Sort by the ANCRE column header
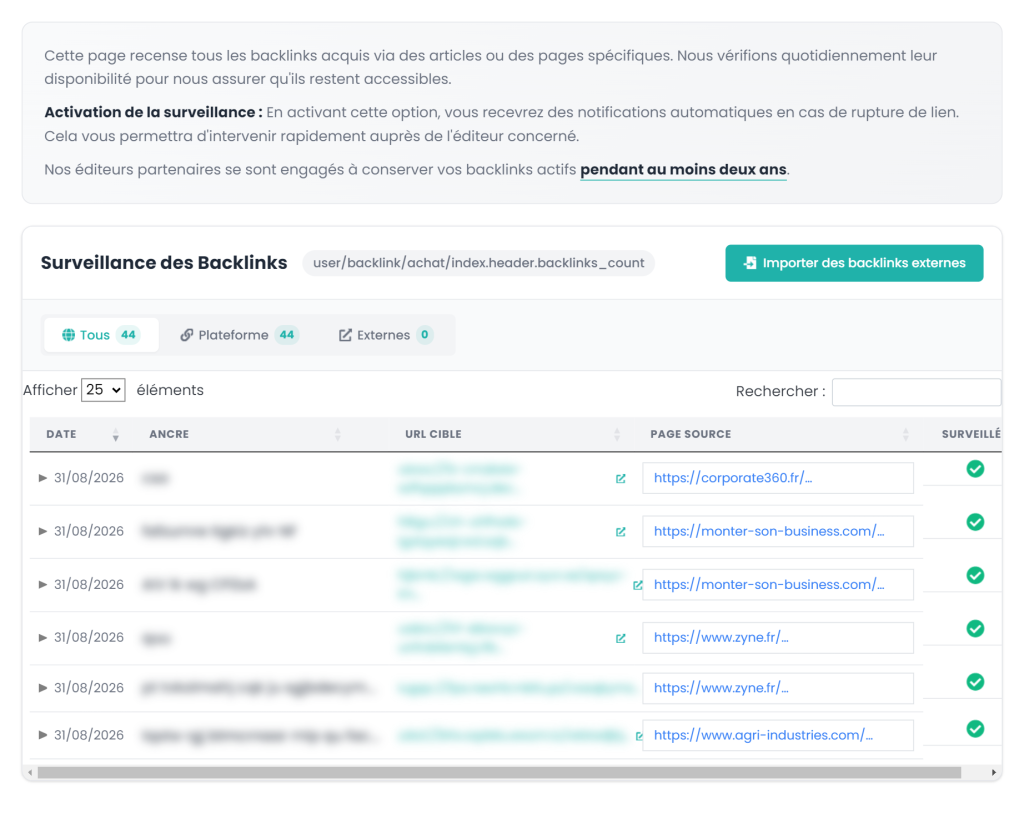Screen dimensions: 1024x824 pyautogui.click(x=245, y=434)
